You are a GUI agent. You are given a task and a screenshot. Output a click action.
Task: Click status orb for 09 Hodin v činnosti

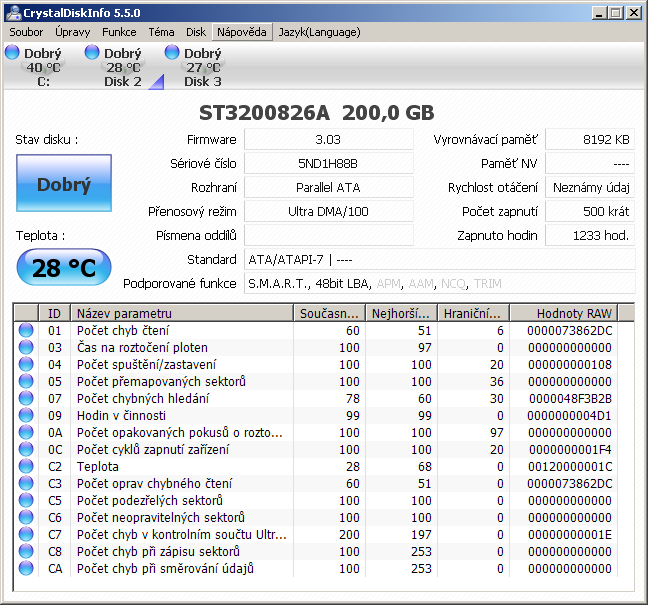tap(26, 415)
